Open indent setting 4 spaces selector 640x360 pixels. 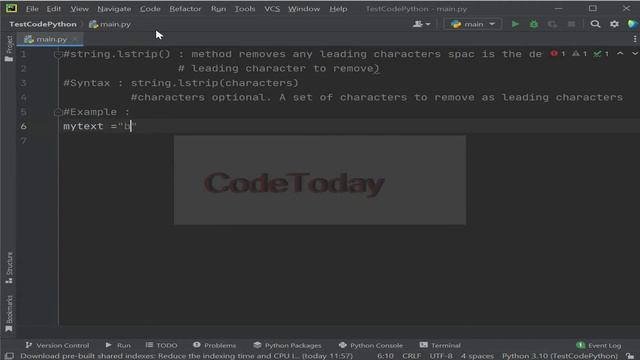477,356
